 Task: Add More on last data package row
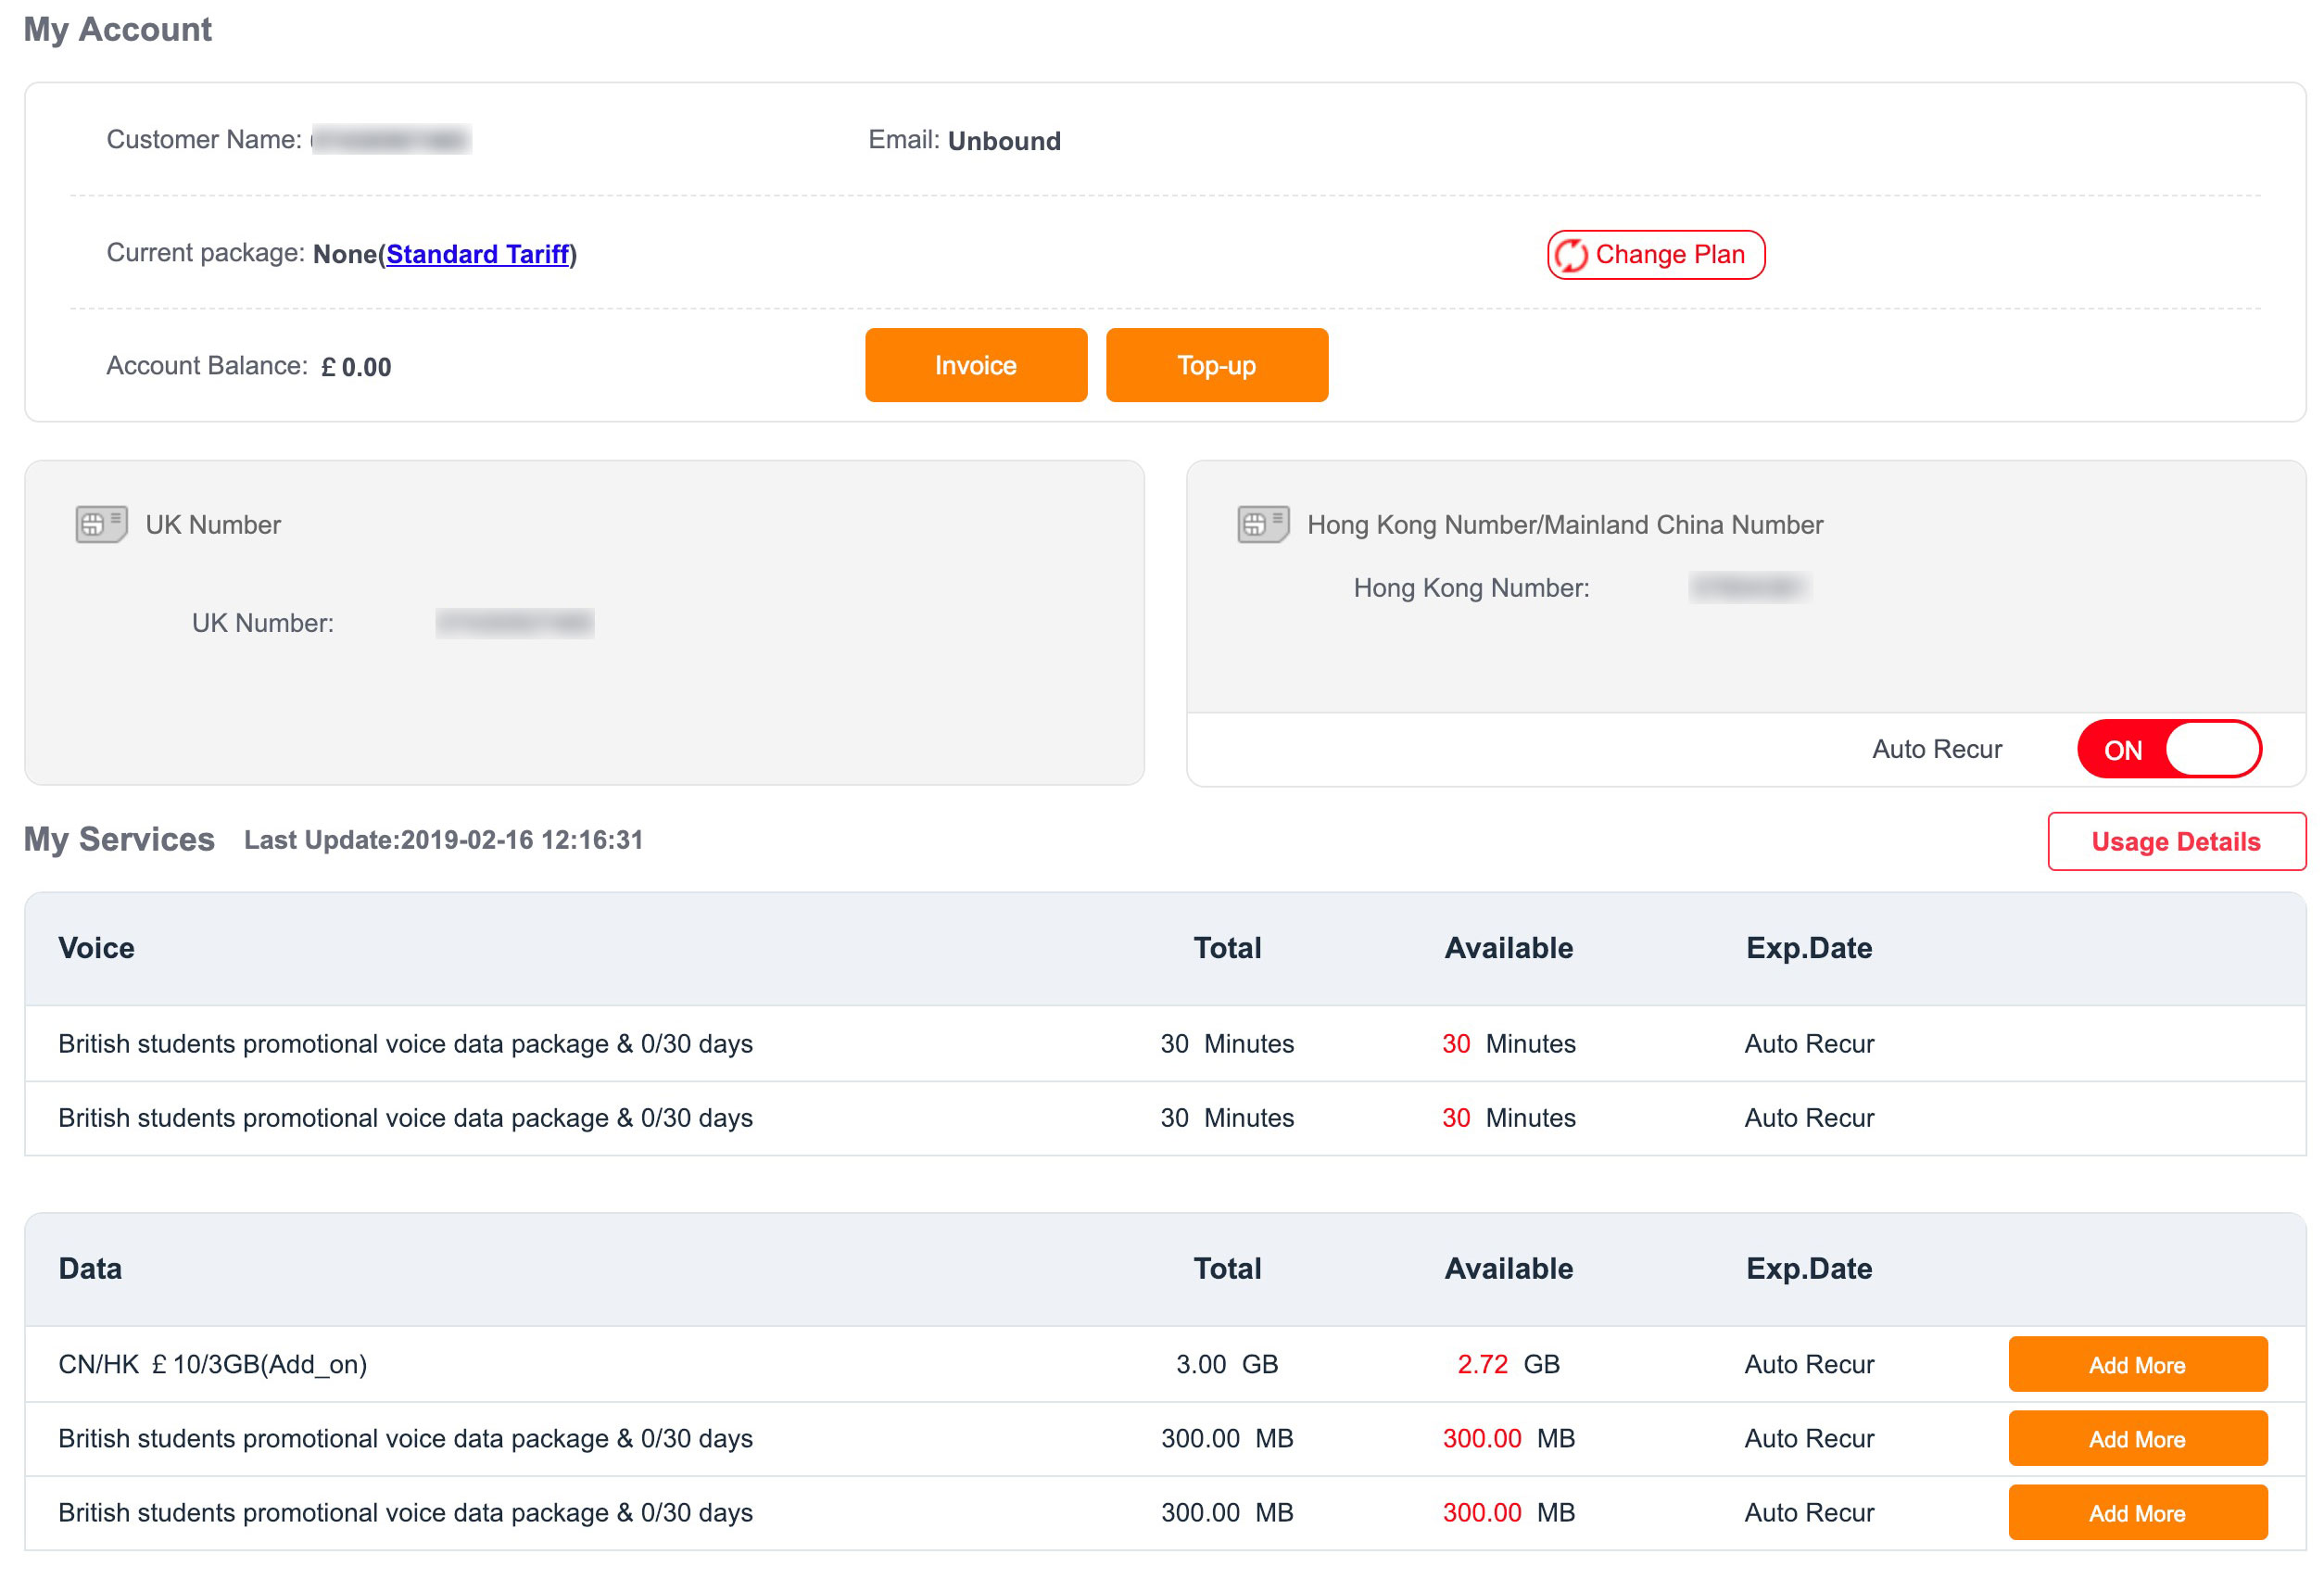click(x=2137, y=1512)
